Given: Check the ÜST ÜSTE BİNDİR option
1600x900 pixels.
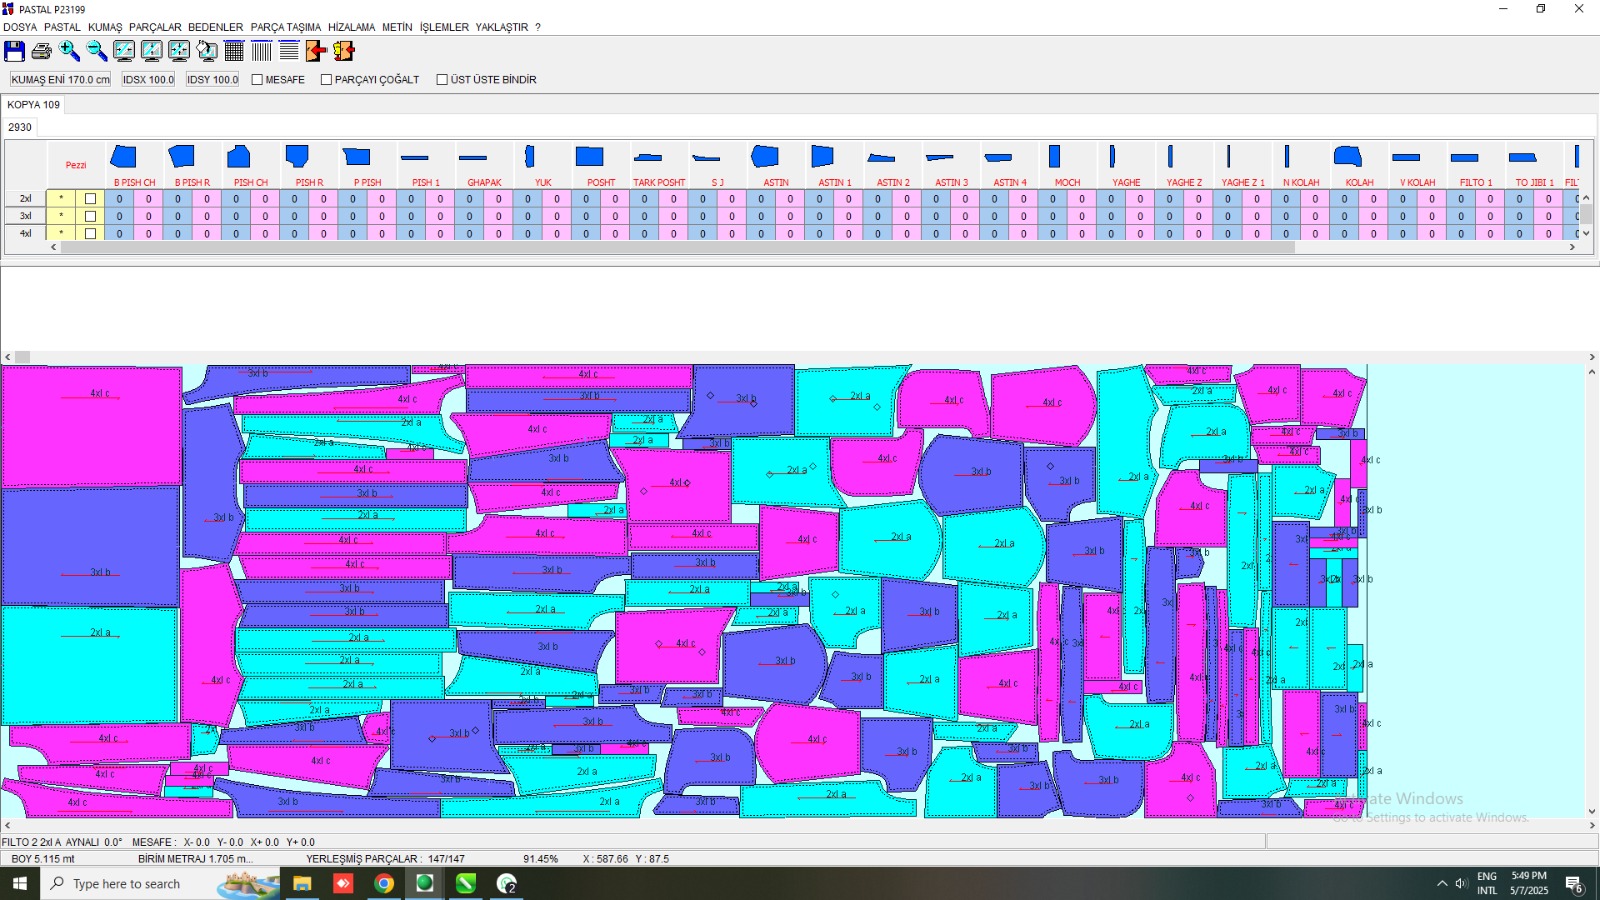Looking at the screenshot, I should tap(442, 80).
